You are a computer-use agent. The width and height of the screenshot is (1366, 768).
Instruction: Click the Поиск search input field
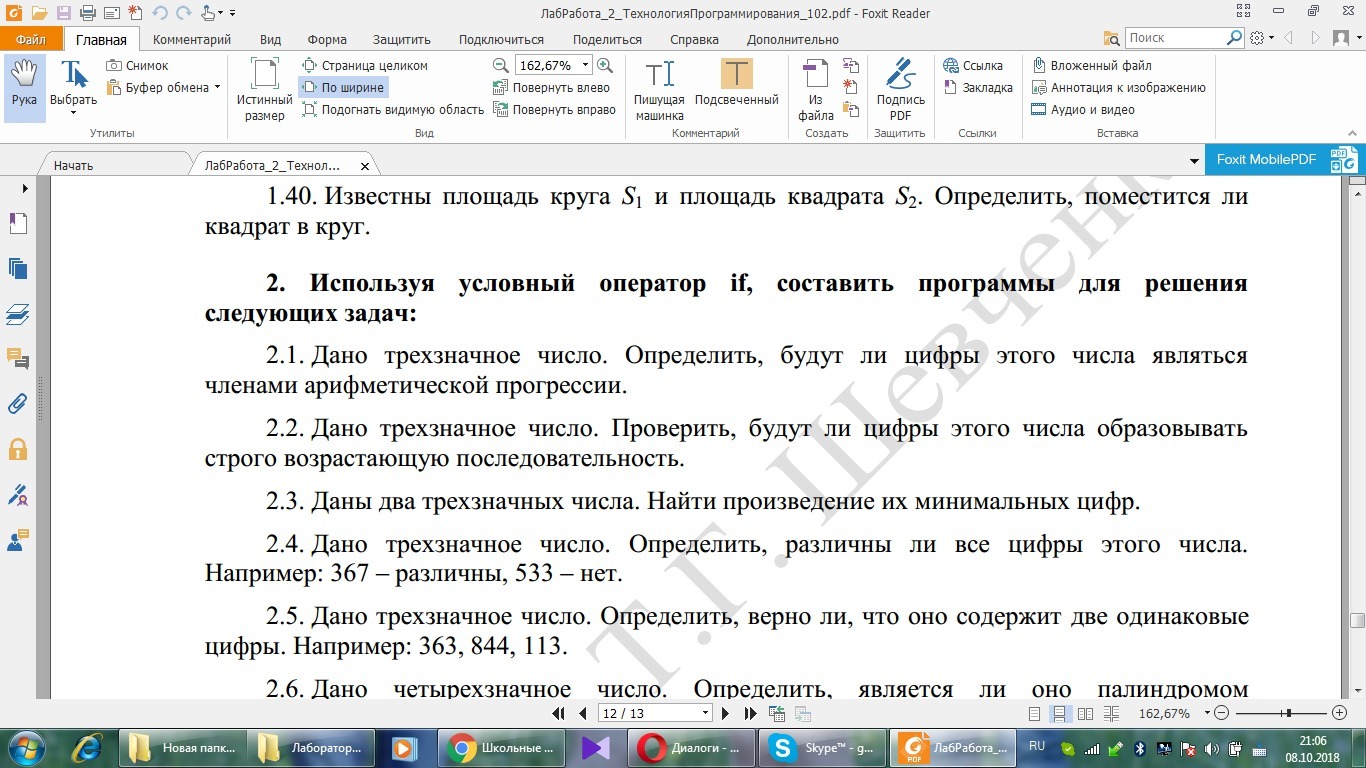[x=1174, y=38]
